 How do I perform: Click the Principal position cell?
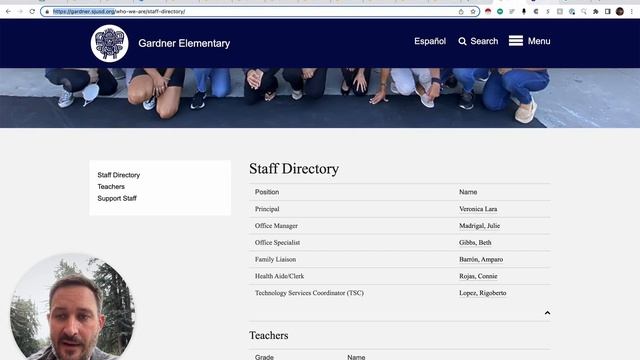coord(267,209)
